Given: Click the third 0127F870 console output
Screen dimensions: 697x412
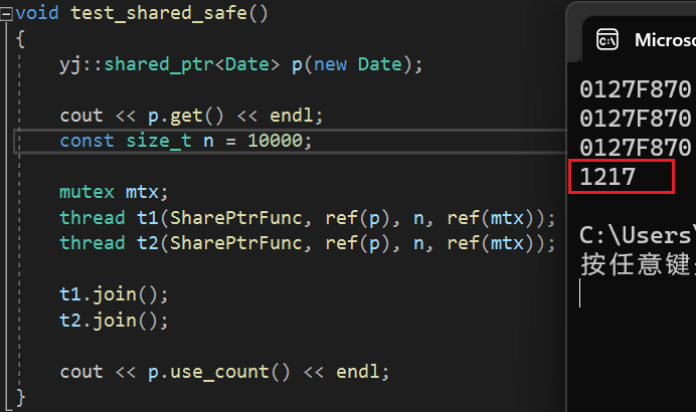Looking at the screenshot, I should (635, 148).
